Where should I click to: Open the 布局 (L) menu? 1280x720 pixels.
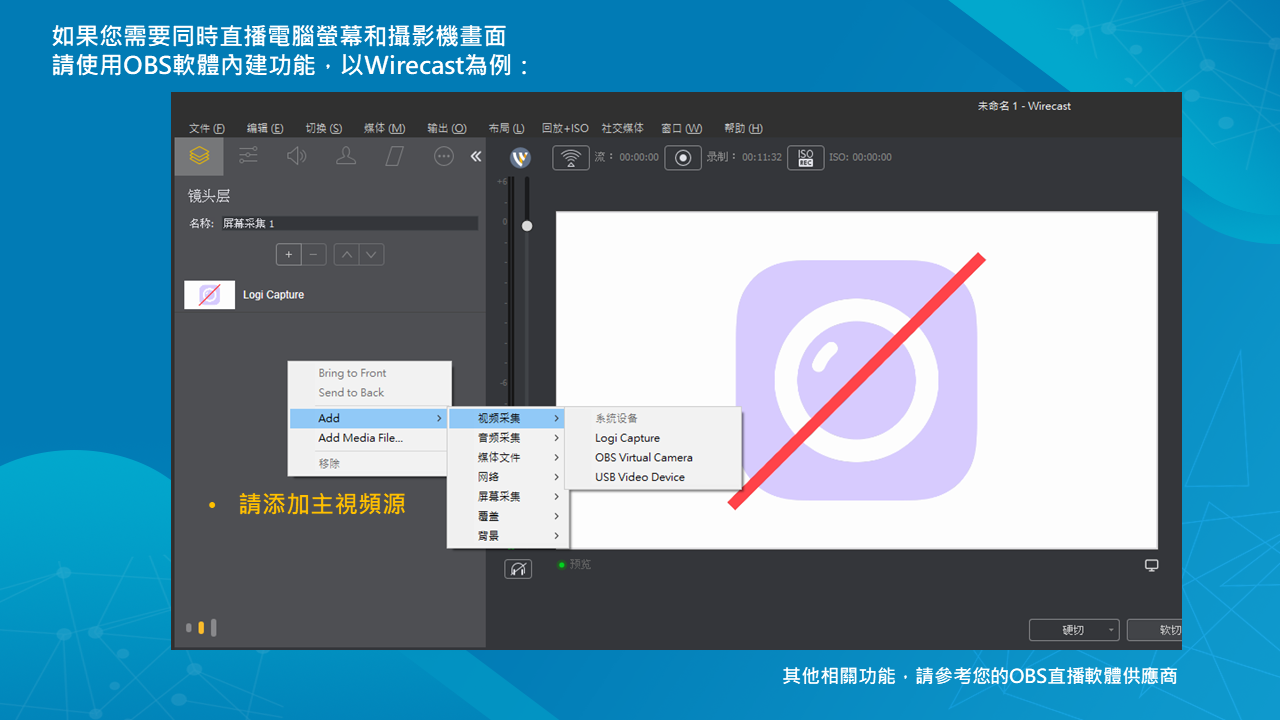pyautogui.click(x=506, y=128)
